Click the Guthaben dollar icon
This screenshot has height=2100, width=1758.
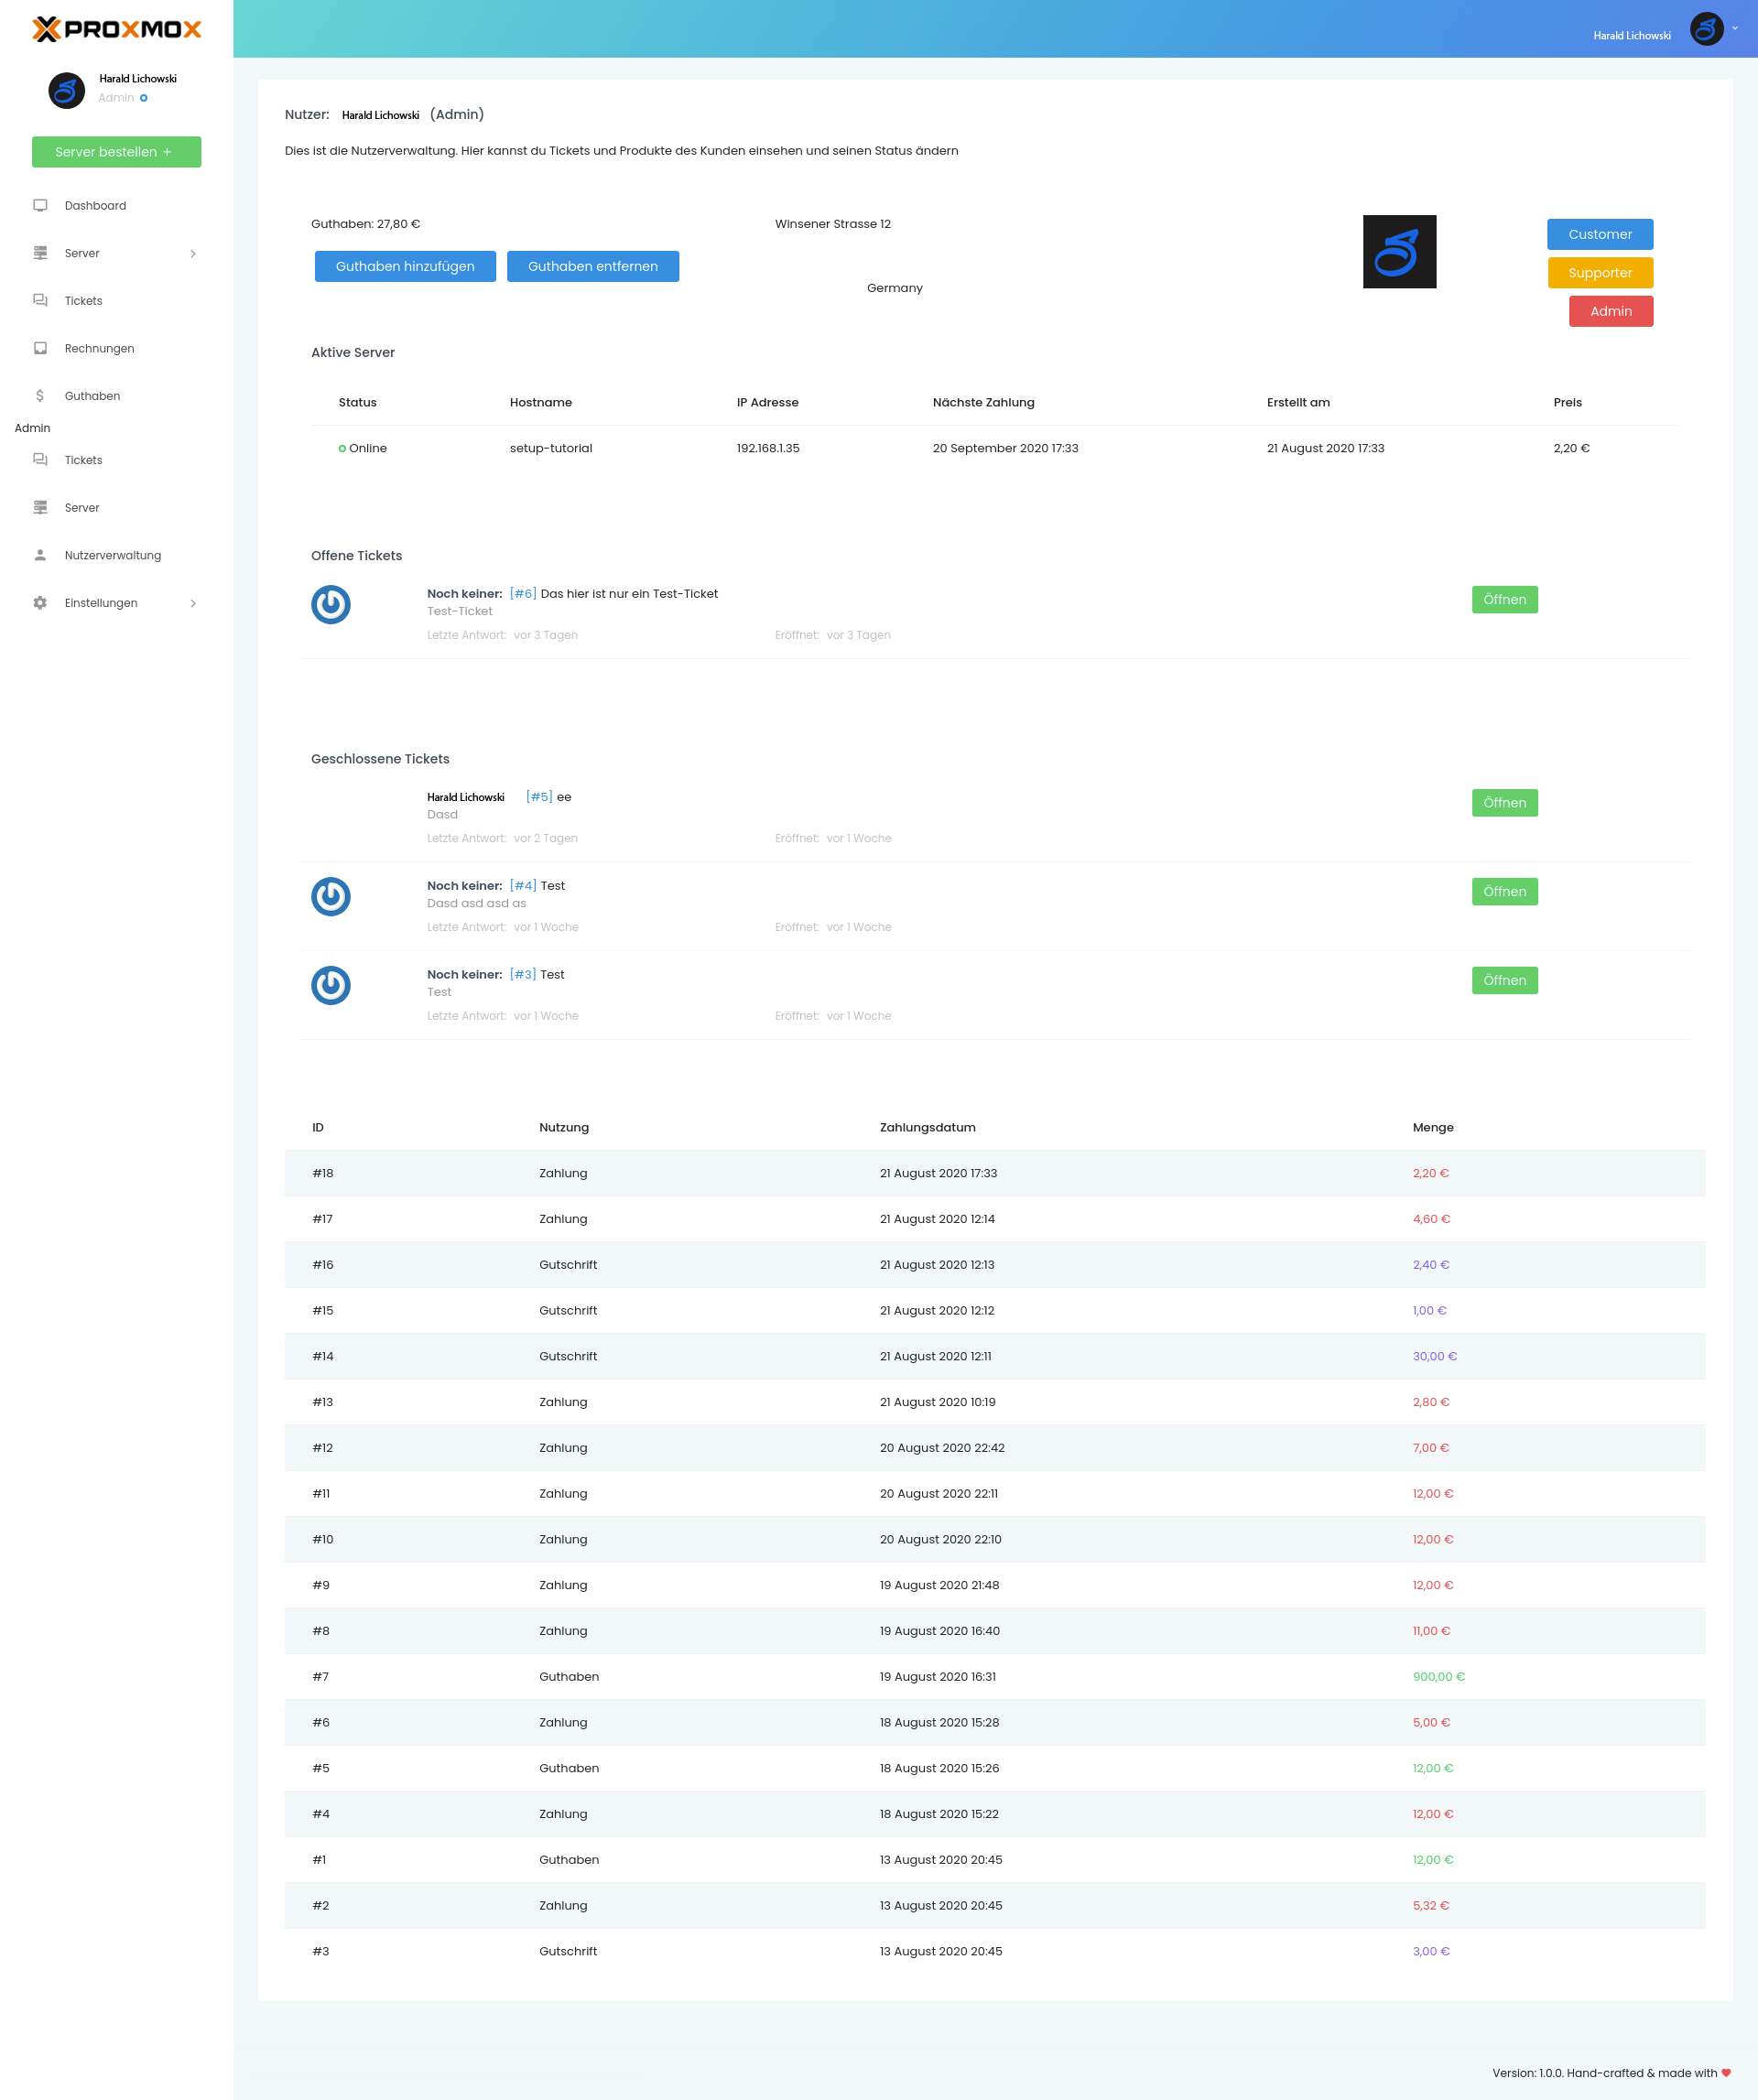[40, 396]
